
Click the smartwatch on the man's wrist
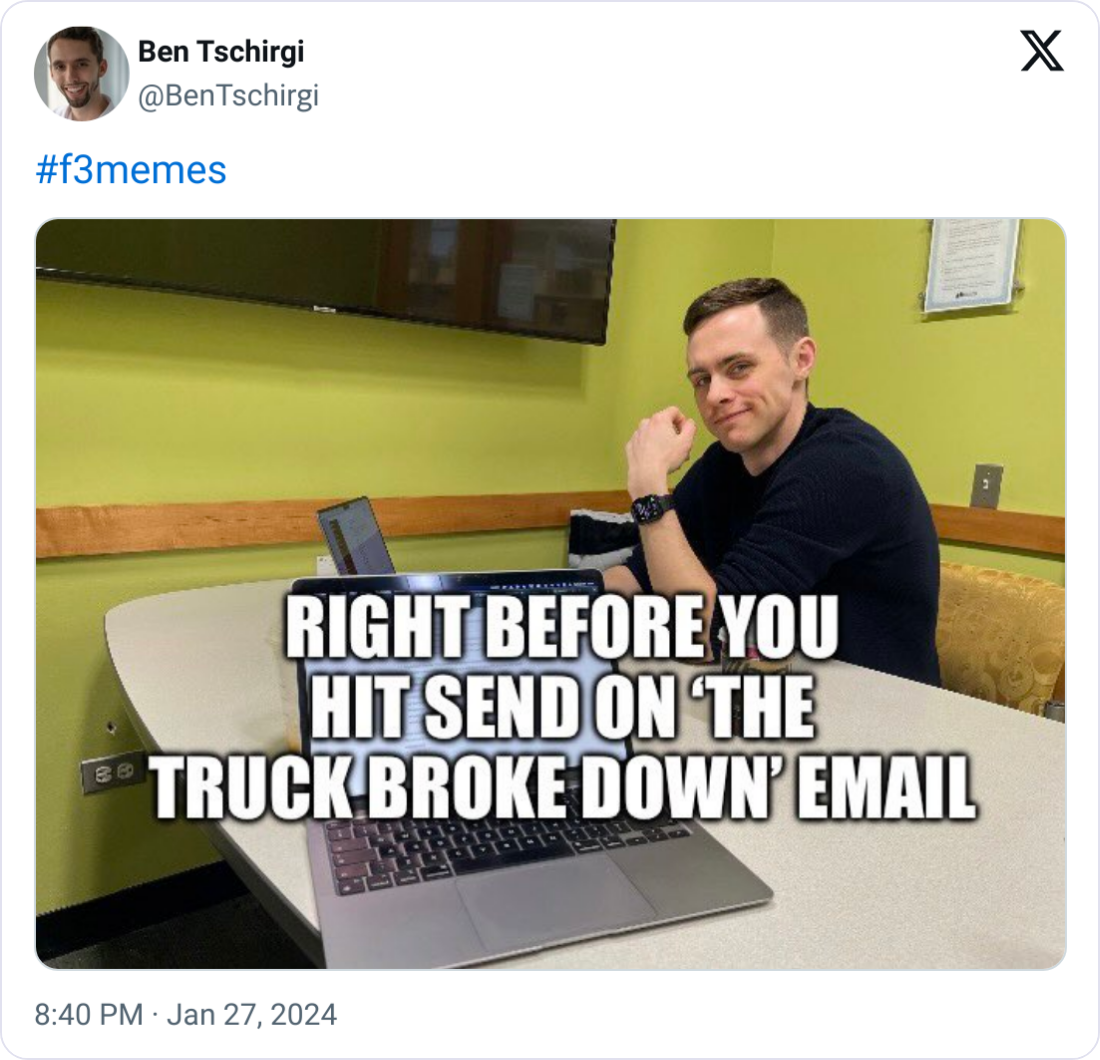click(x=652, y=507)
